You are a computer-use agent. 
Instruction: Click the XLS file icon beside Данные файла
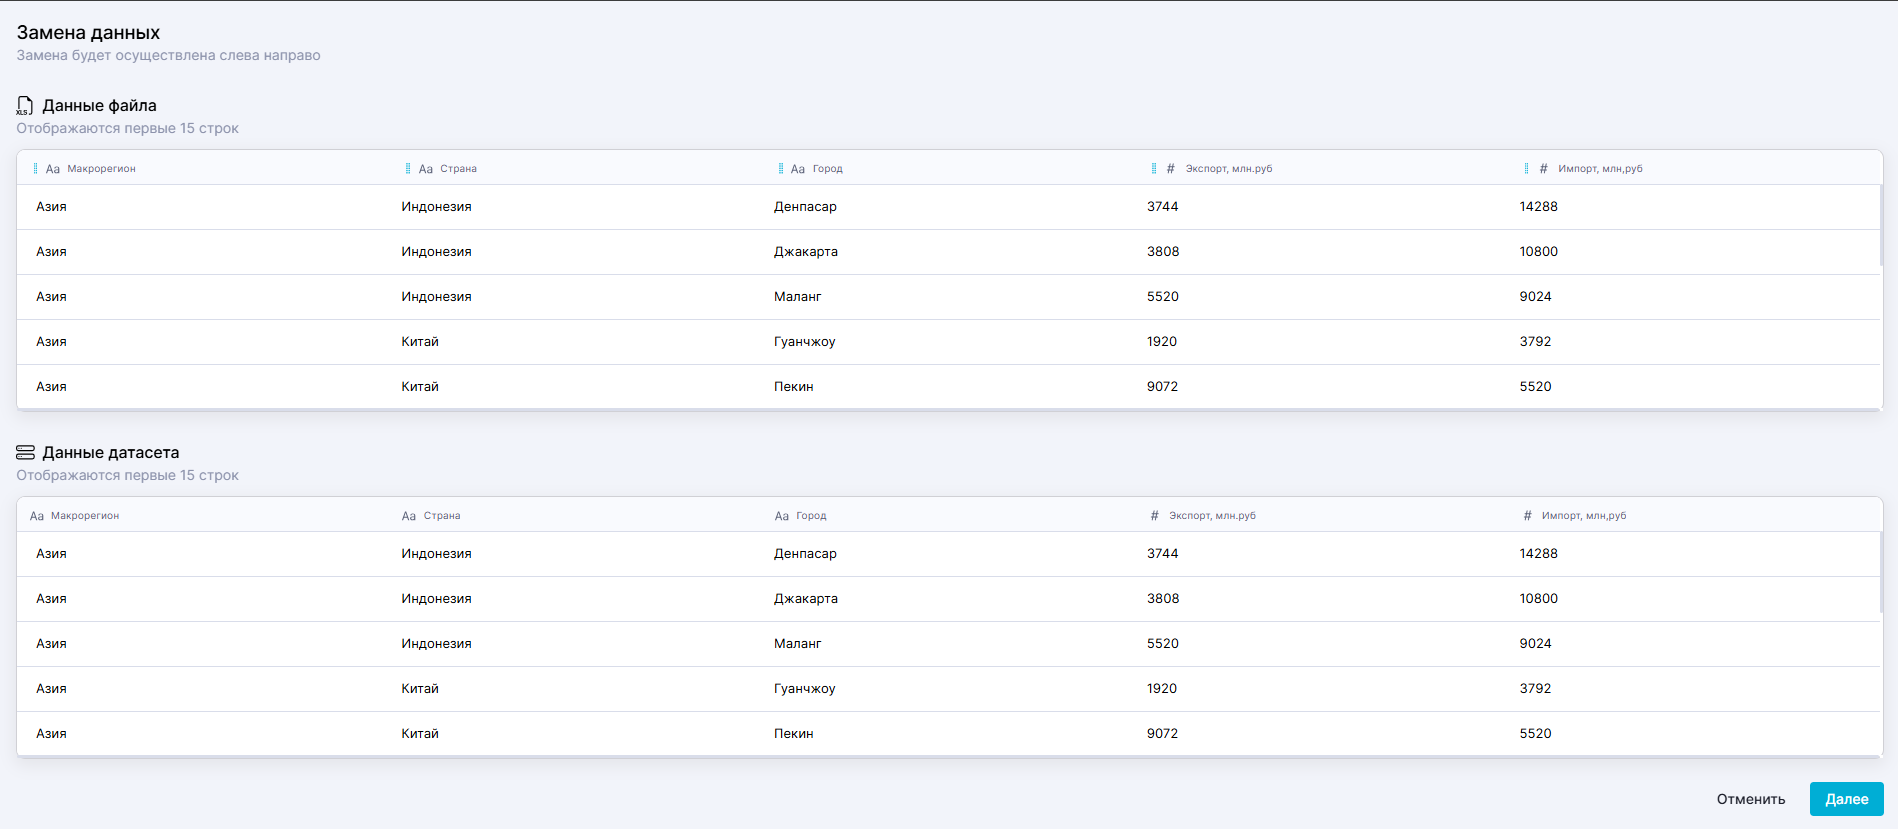pyautogui.click(x=25, y=106)
